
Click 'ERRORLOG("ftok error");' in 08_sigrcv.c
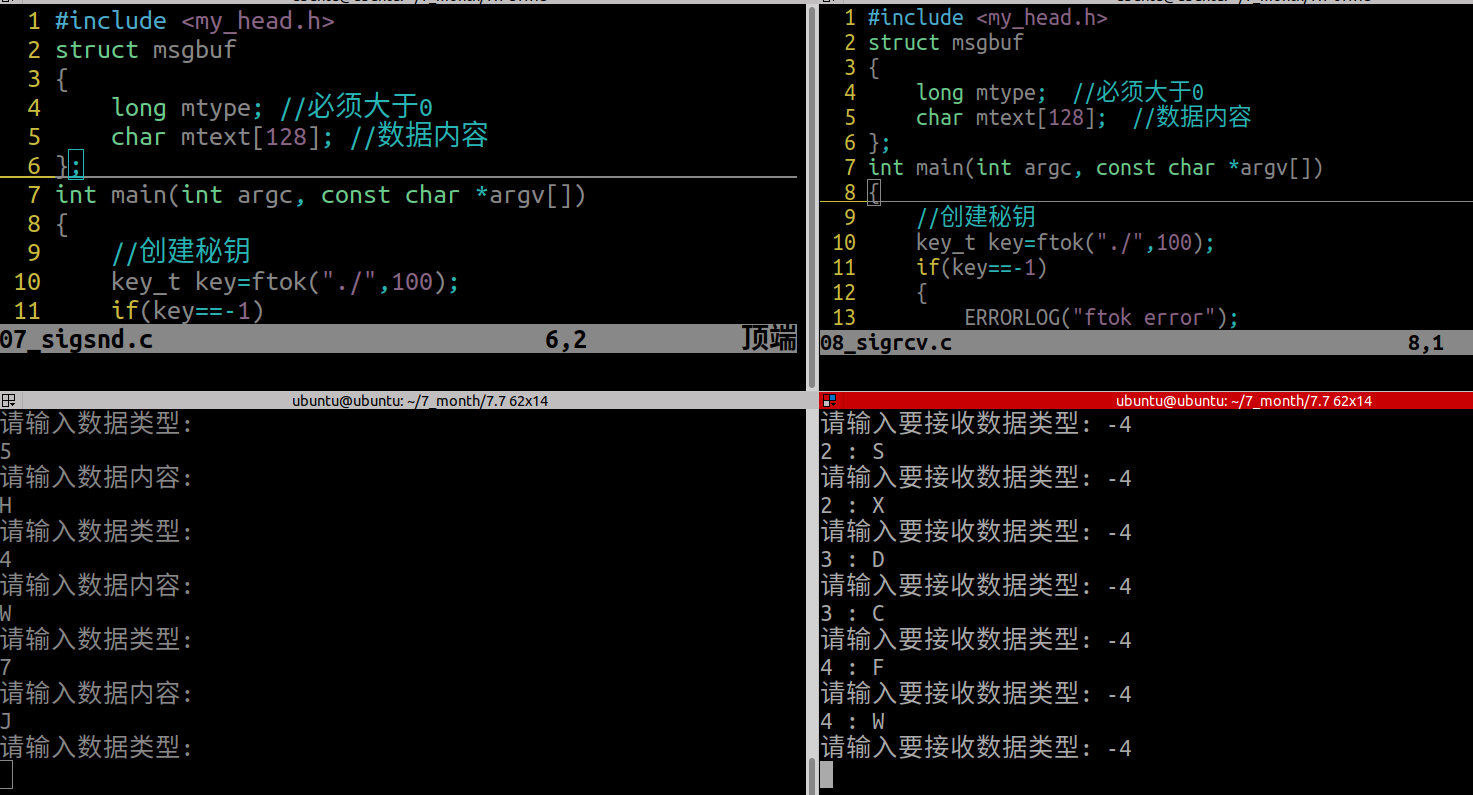pyautogui.click(x=1102, y=317)
